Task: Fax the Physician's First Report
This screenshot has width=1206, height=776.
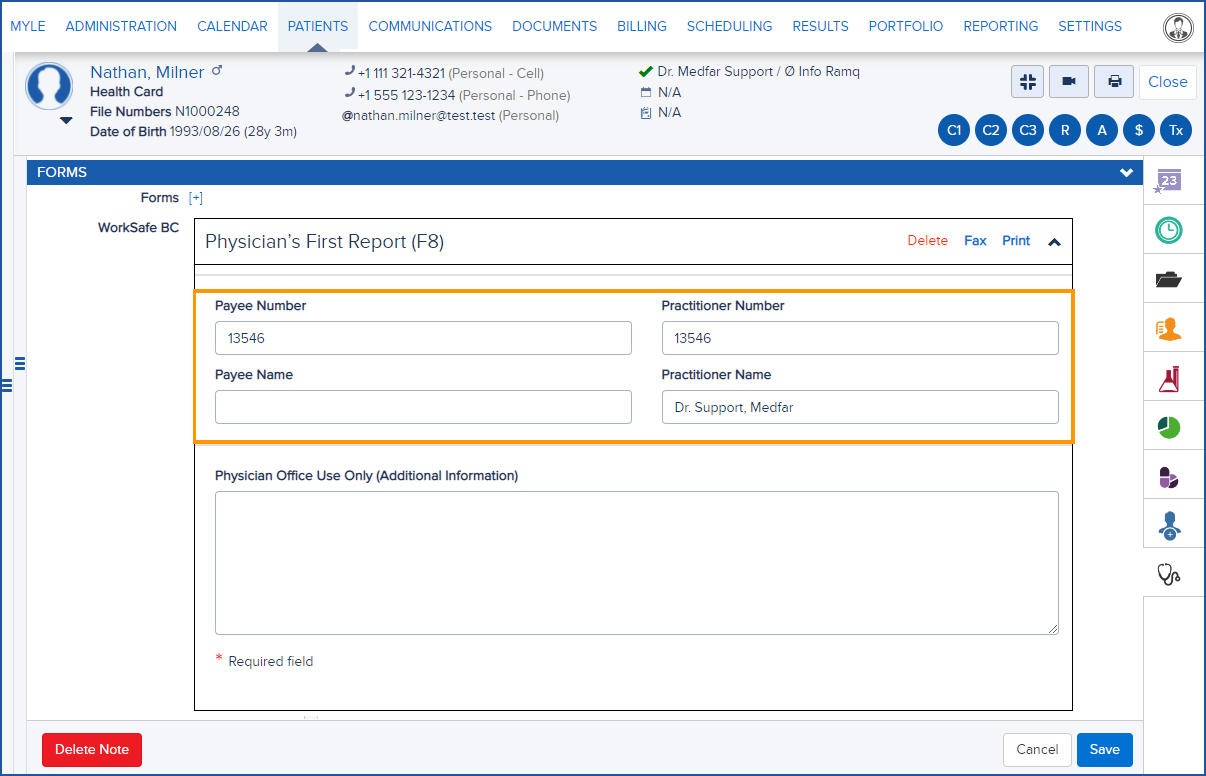Action: click(x=975, y=240)
